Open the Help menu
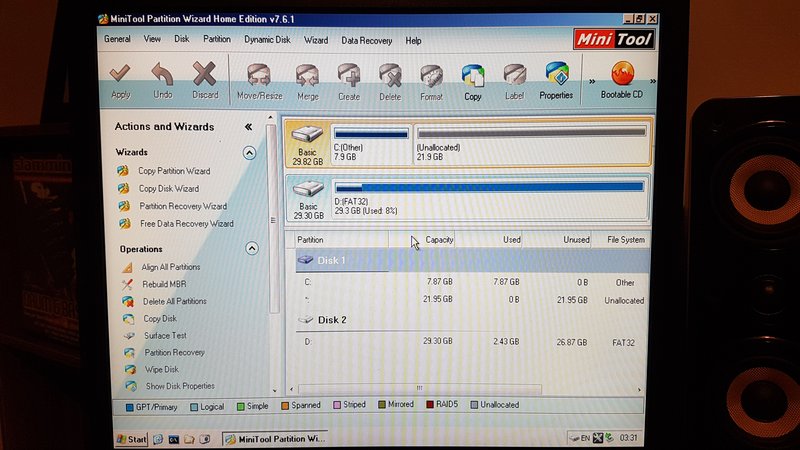This screenshot has height=450, width=800. pyautogui.click(x=413, y=41)
